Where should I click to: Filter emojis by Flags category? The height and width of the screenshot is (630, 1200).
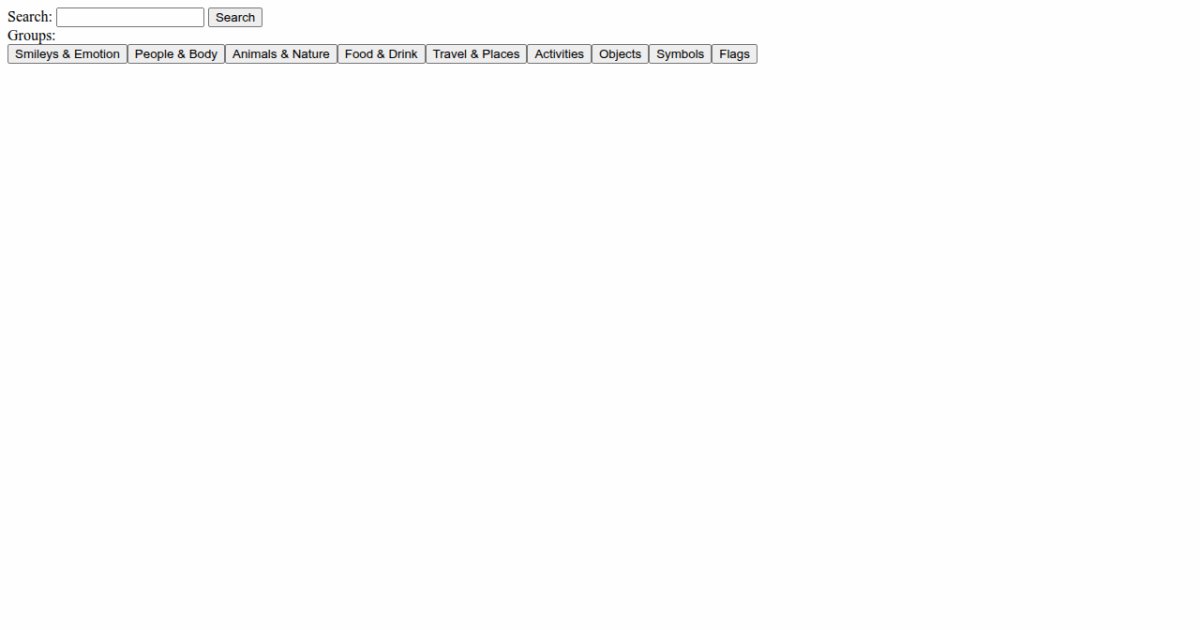coord(734,54)
